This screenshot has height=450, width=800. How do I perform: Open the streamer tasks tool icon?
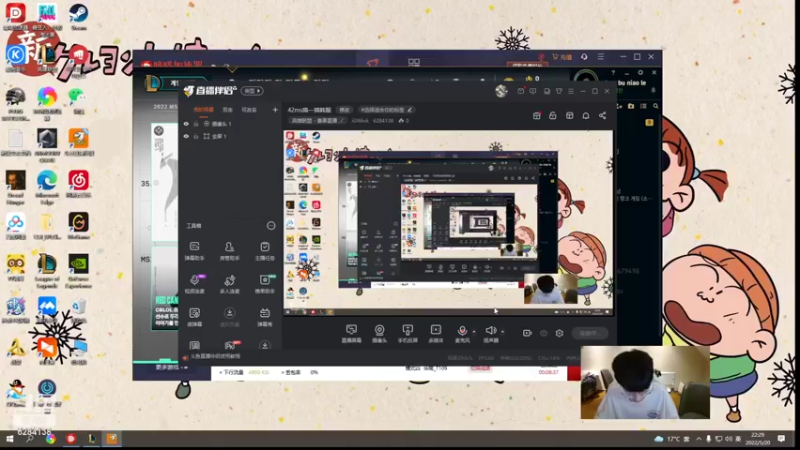tap(264, 251)
